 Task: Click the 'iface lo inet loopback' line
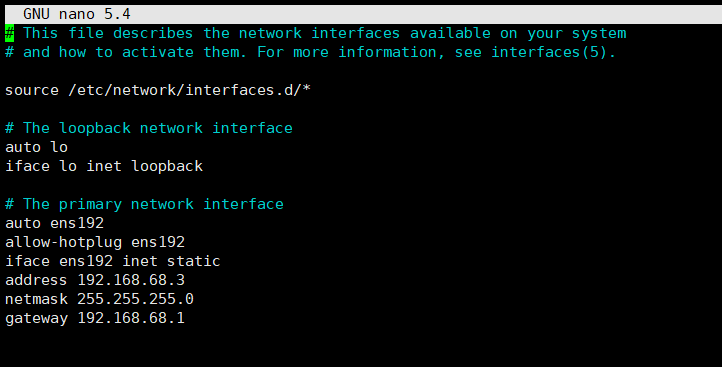(104, 166)
